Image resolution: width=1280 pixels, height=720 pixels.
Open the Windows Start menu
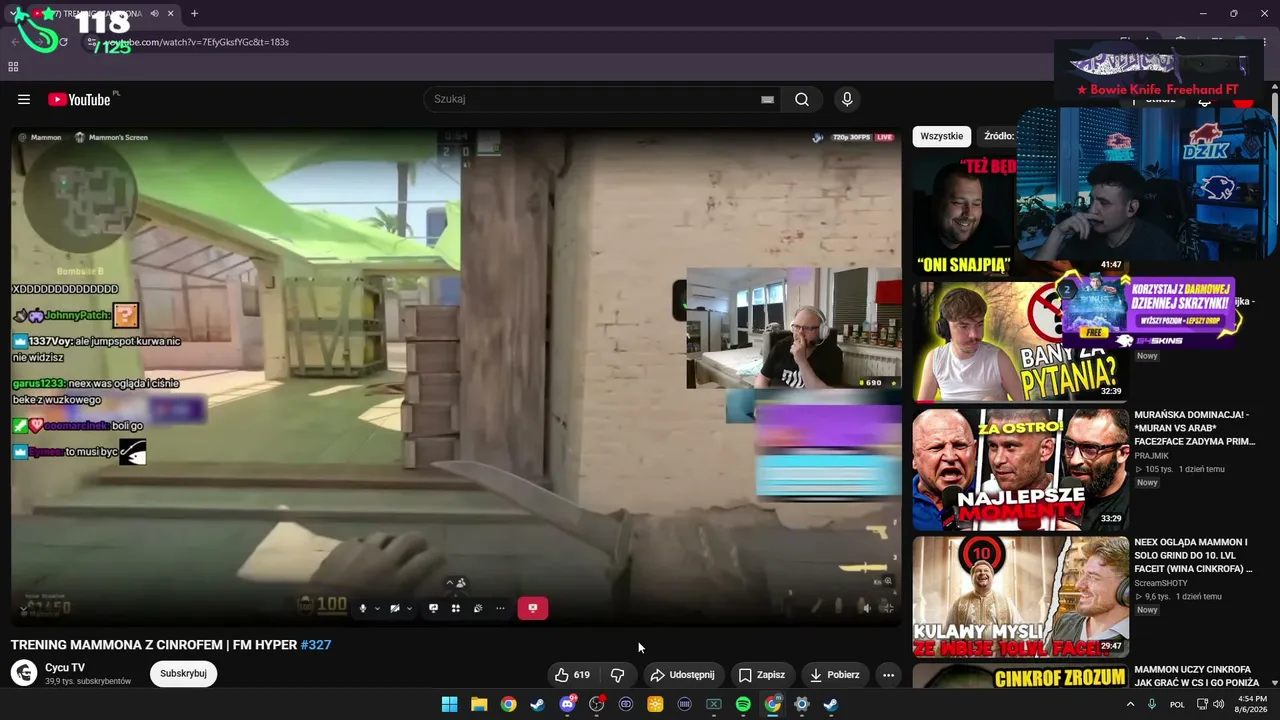[450, 704]
